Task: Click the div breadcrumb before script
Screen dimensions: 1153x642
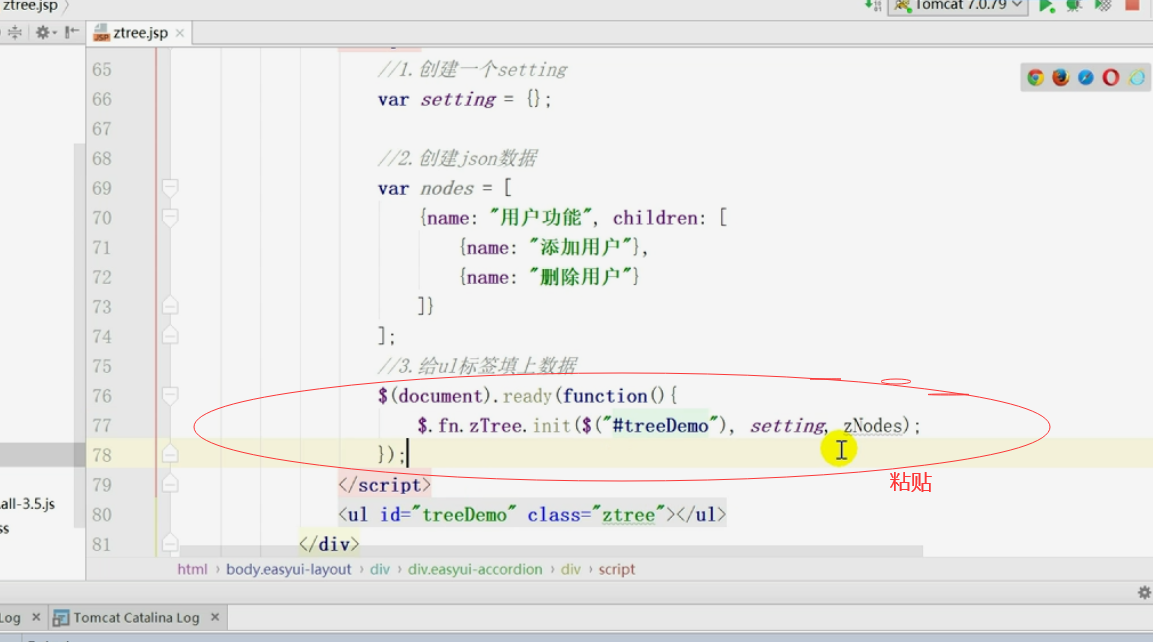Action: click(571, 569)
